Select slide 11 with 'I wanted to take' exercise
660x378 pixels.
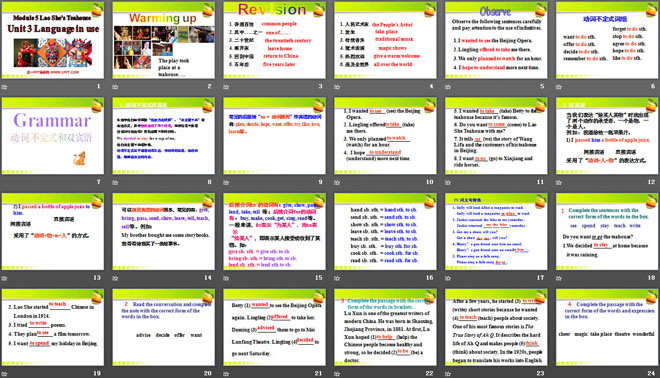496,136
